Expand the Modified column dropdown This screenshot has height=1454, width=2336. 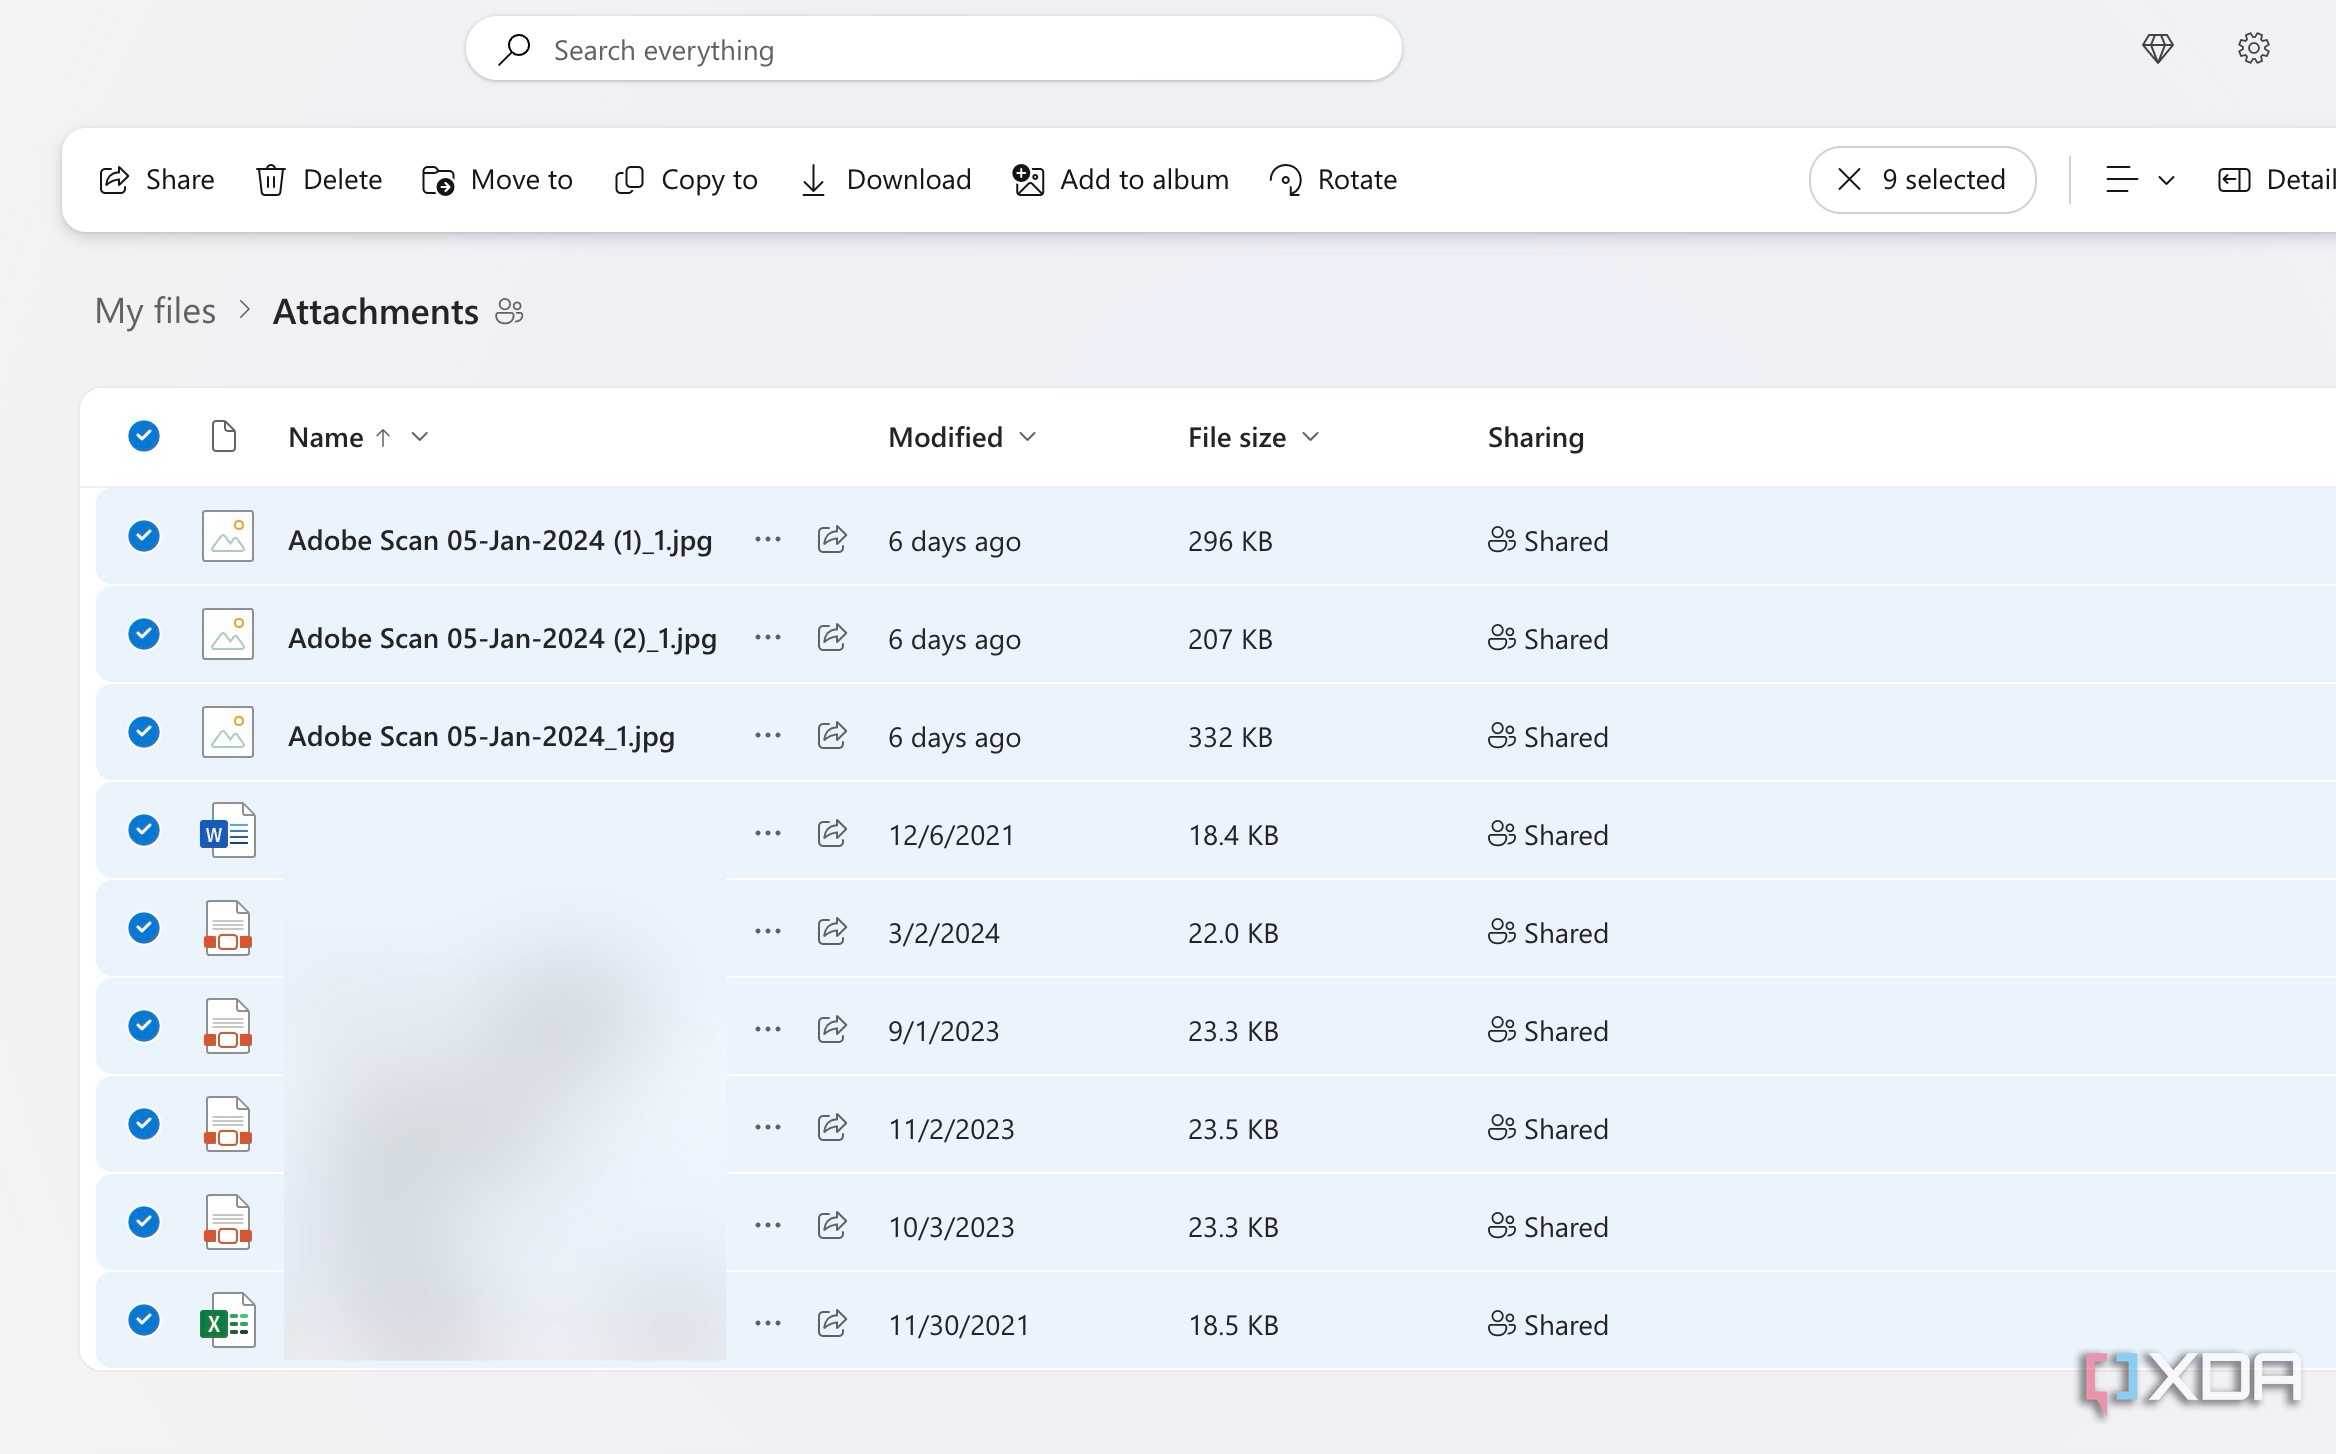1027,437
